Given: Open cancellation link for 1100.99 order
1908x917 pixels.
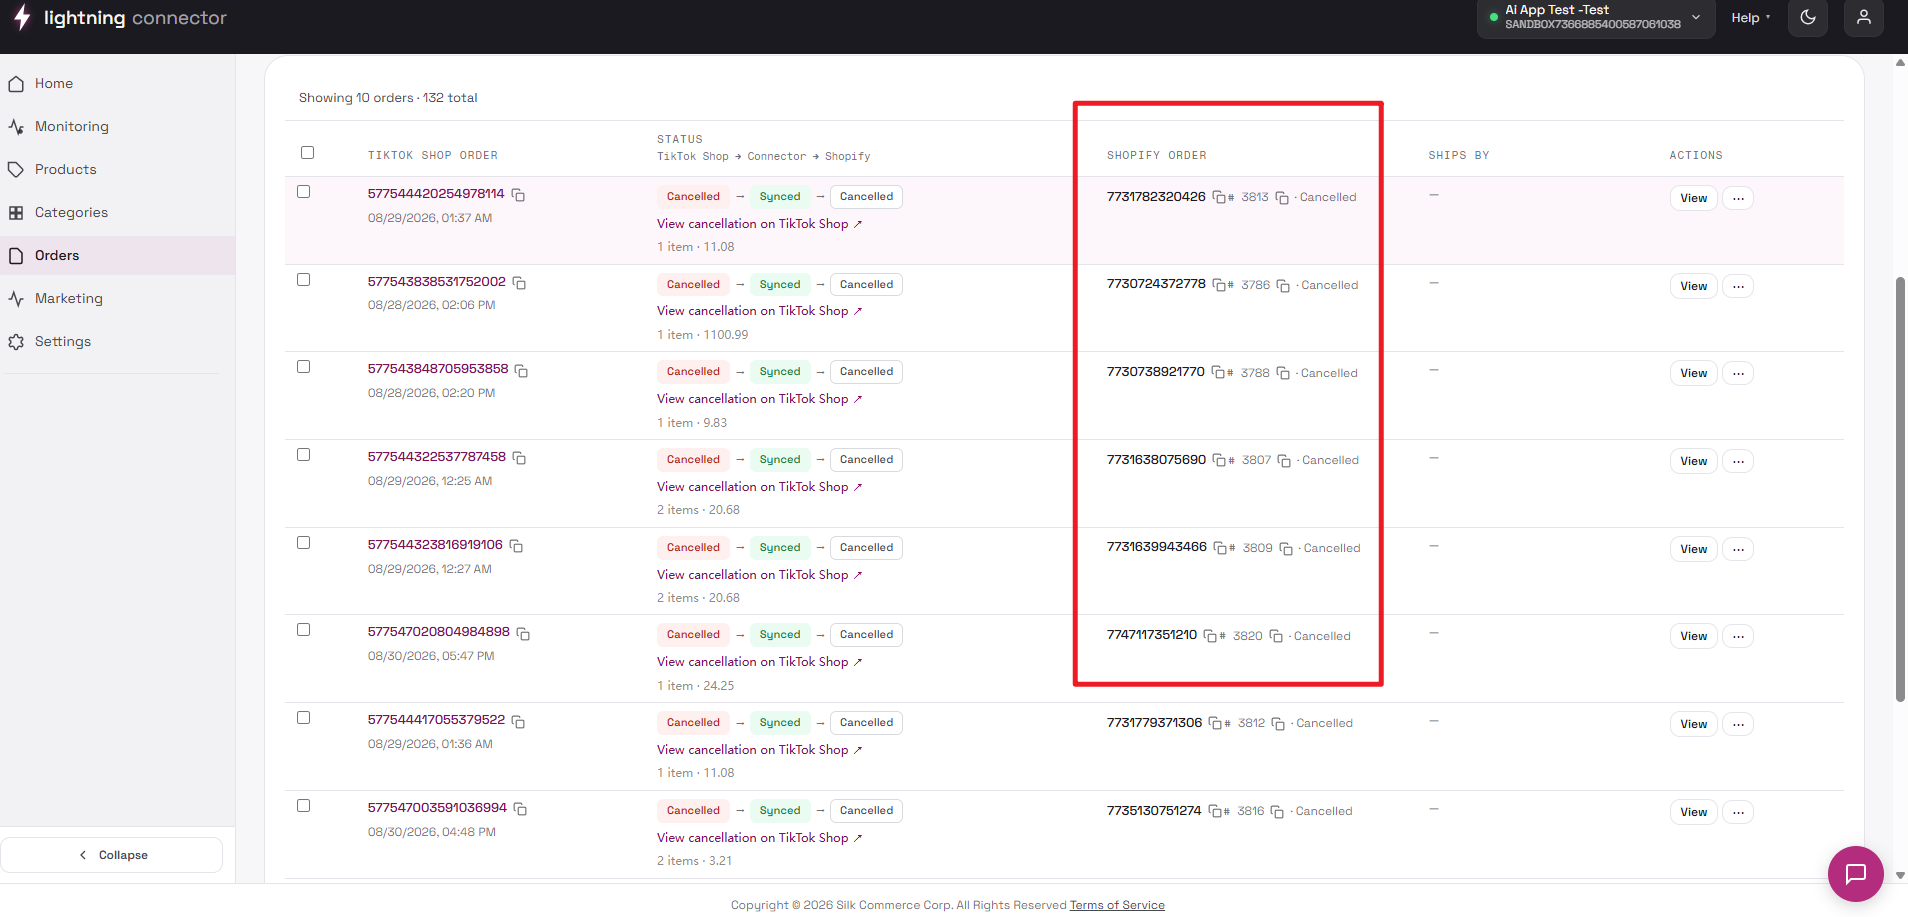Looking at the screenshot, I should 759,311.
